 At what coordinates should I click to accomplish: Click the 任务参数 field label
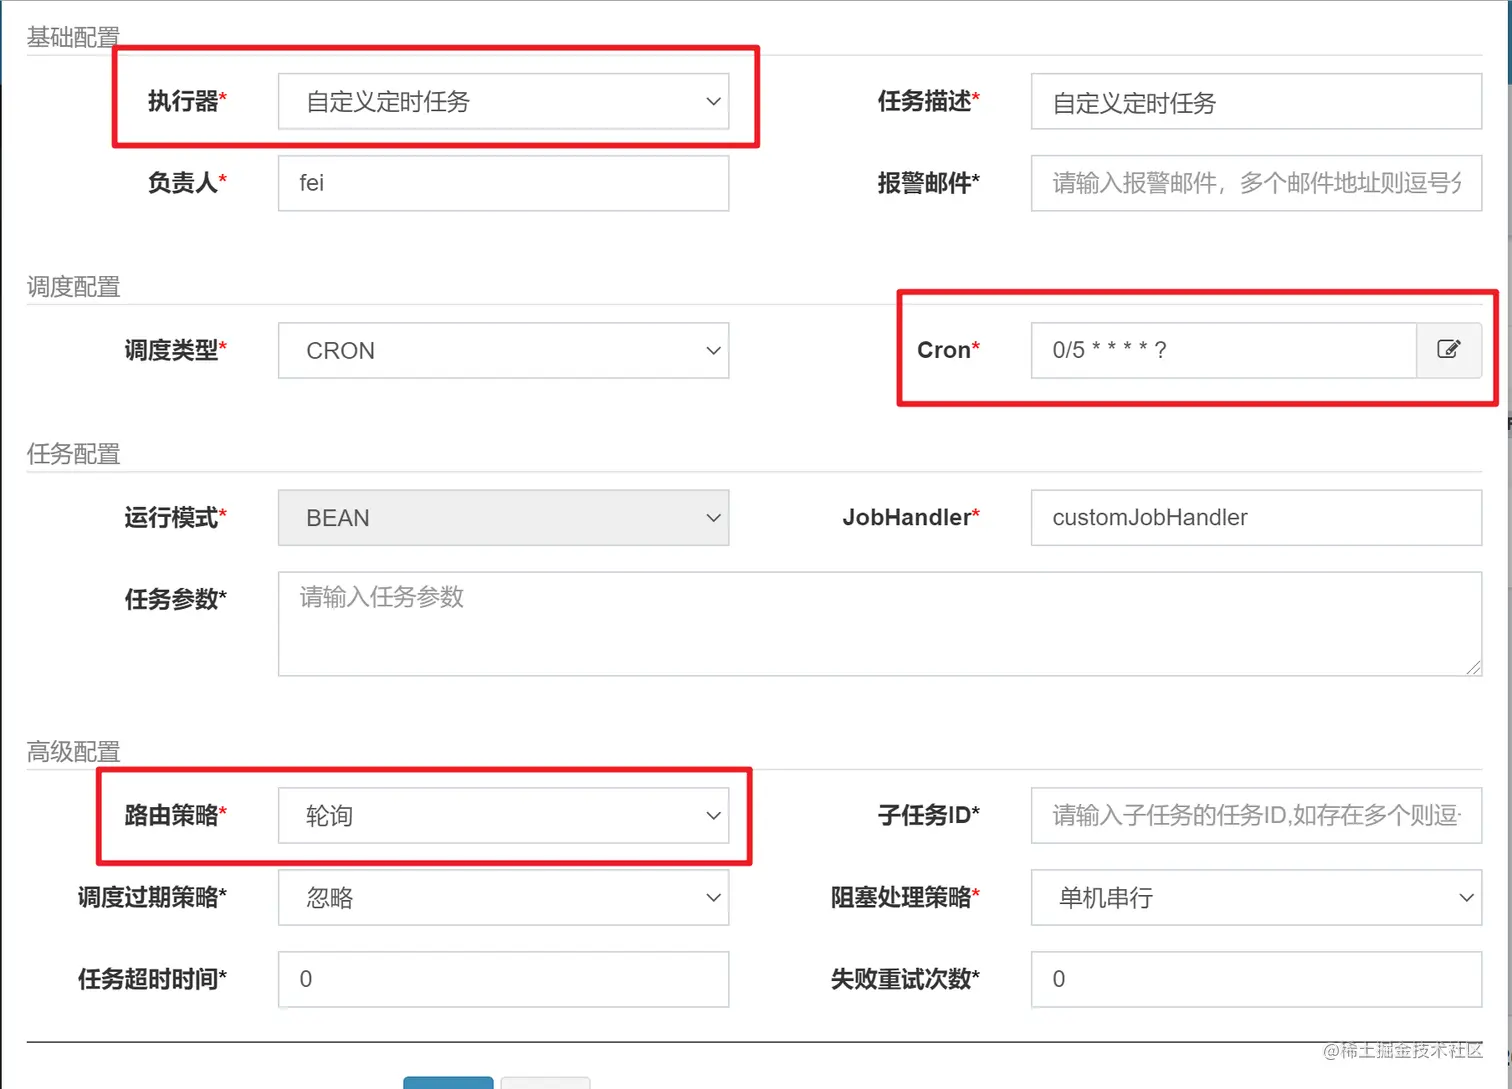coord(175,599)
